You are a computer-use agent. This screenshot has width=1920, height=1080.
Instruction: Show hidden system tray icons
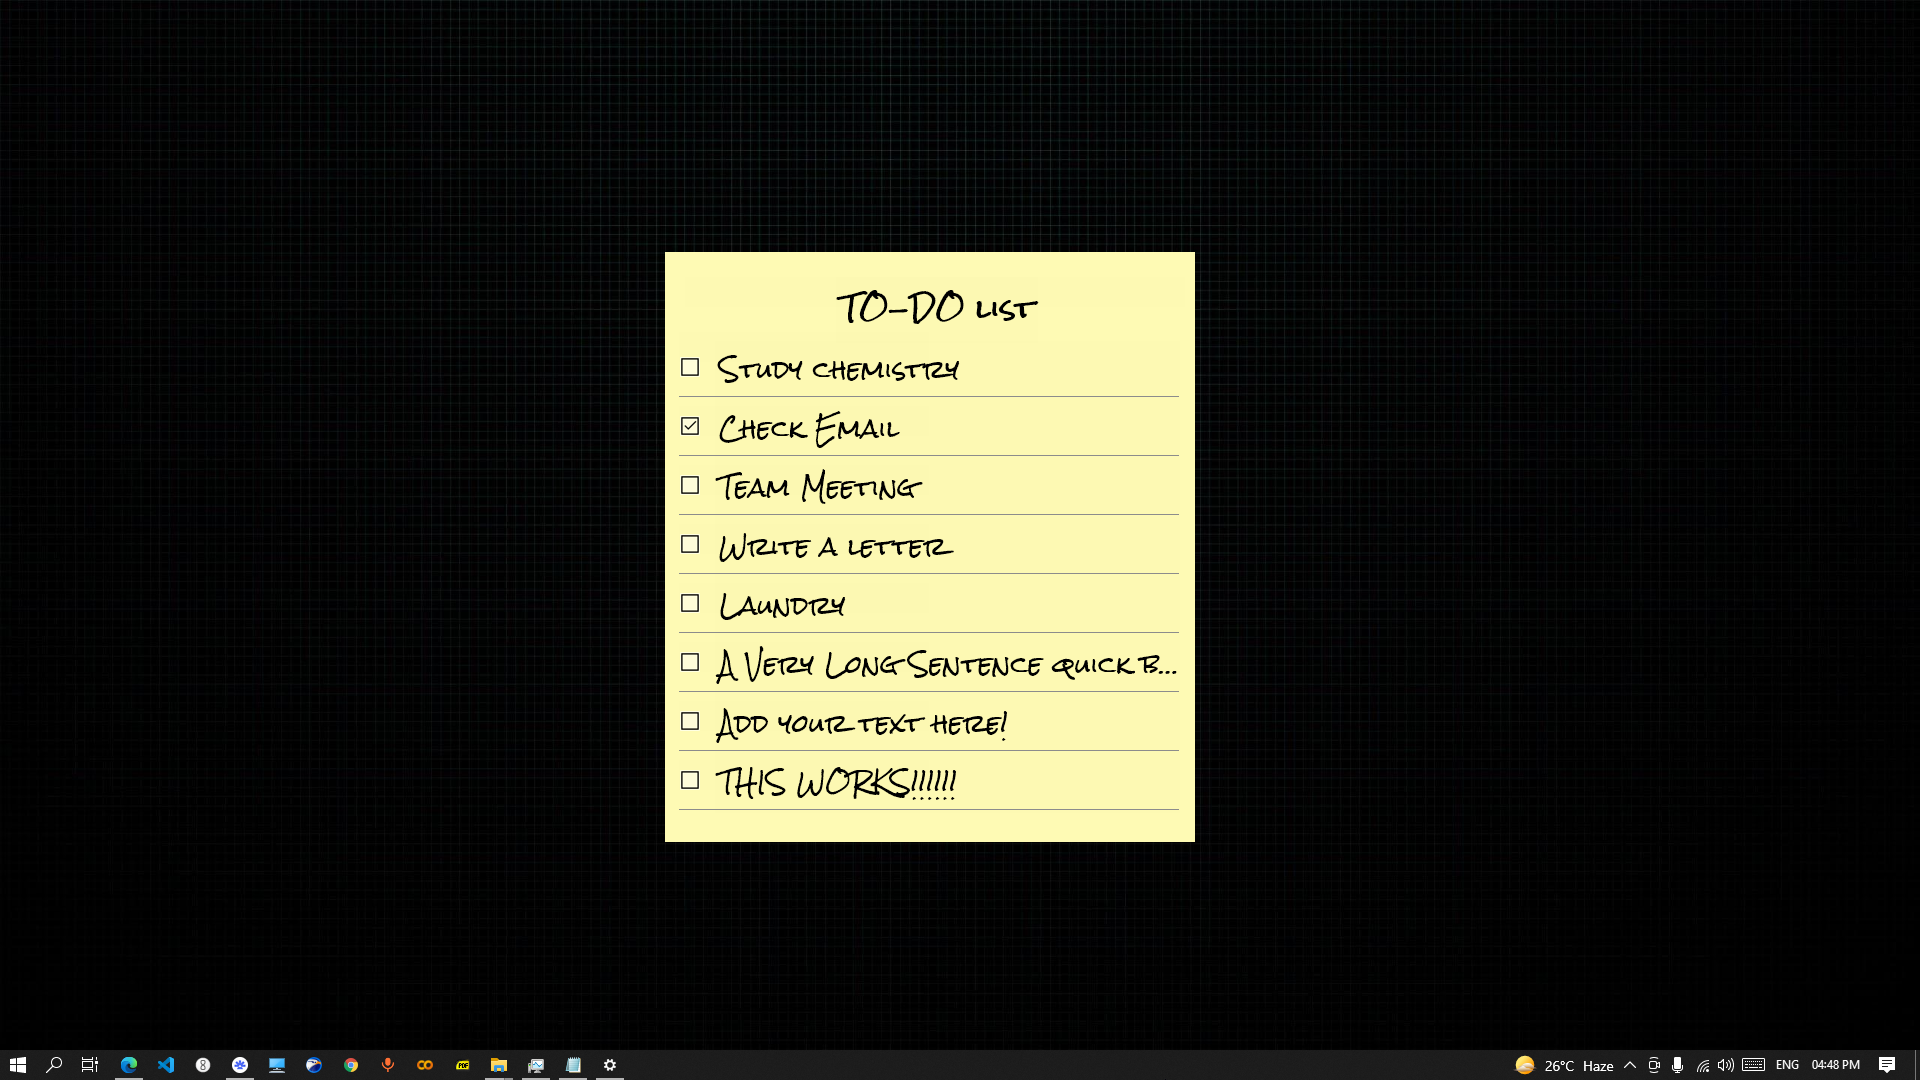click(1630, 1065)
